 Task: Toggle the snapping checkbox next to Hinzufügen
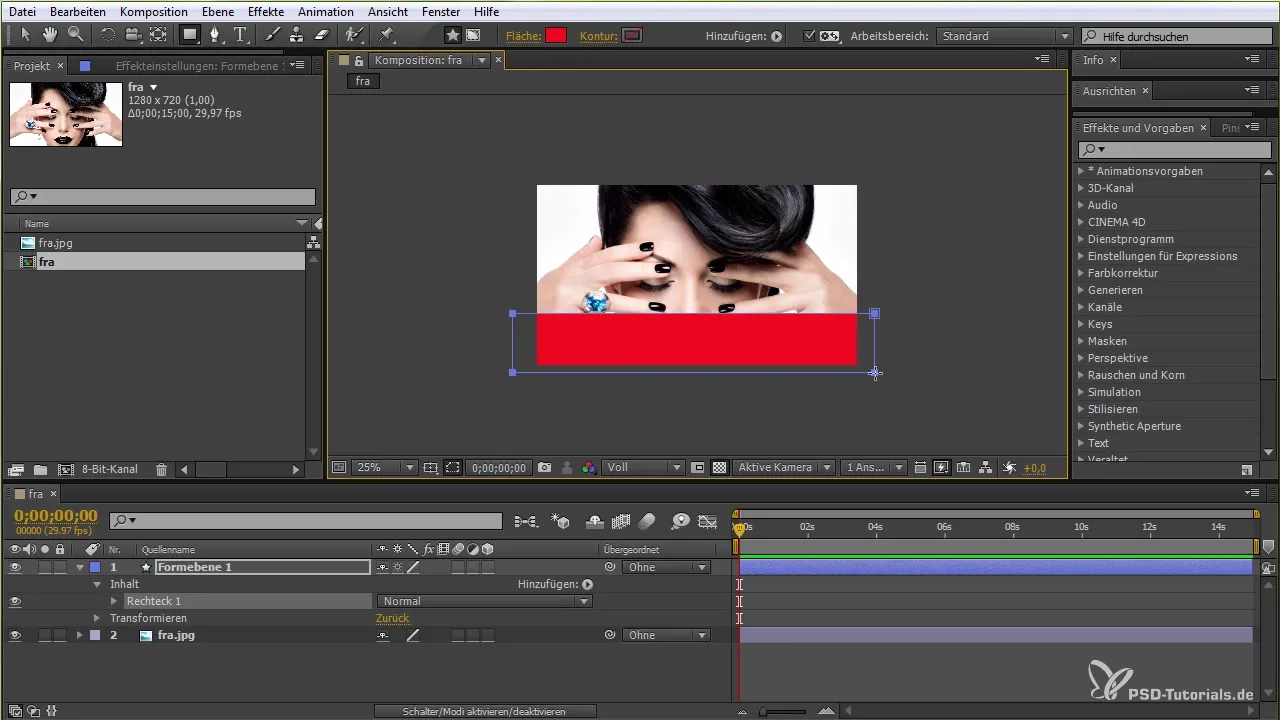pyautogui.click(x=810, y=36)
